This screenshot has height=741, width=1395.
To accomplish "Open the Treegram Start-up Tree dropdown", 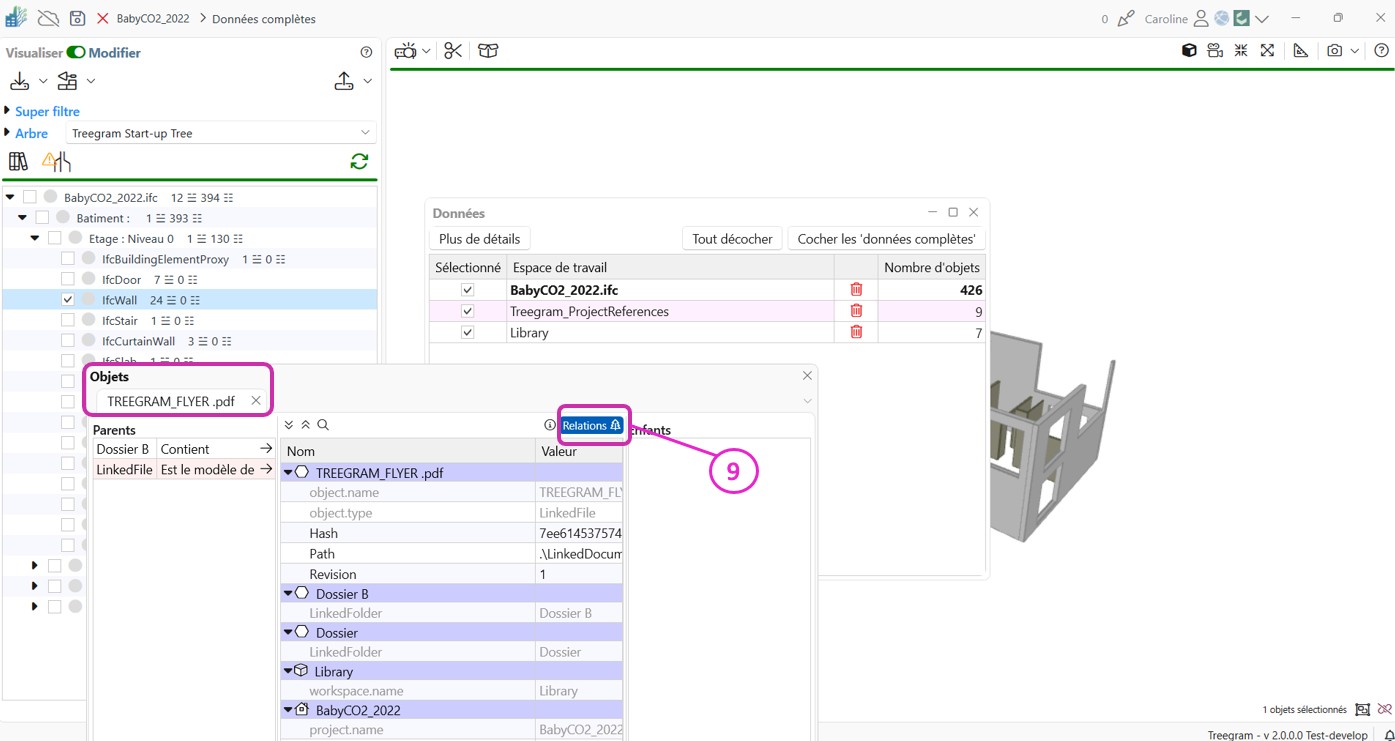I will click(220, 133).
